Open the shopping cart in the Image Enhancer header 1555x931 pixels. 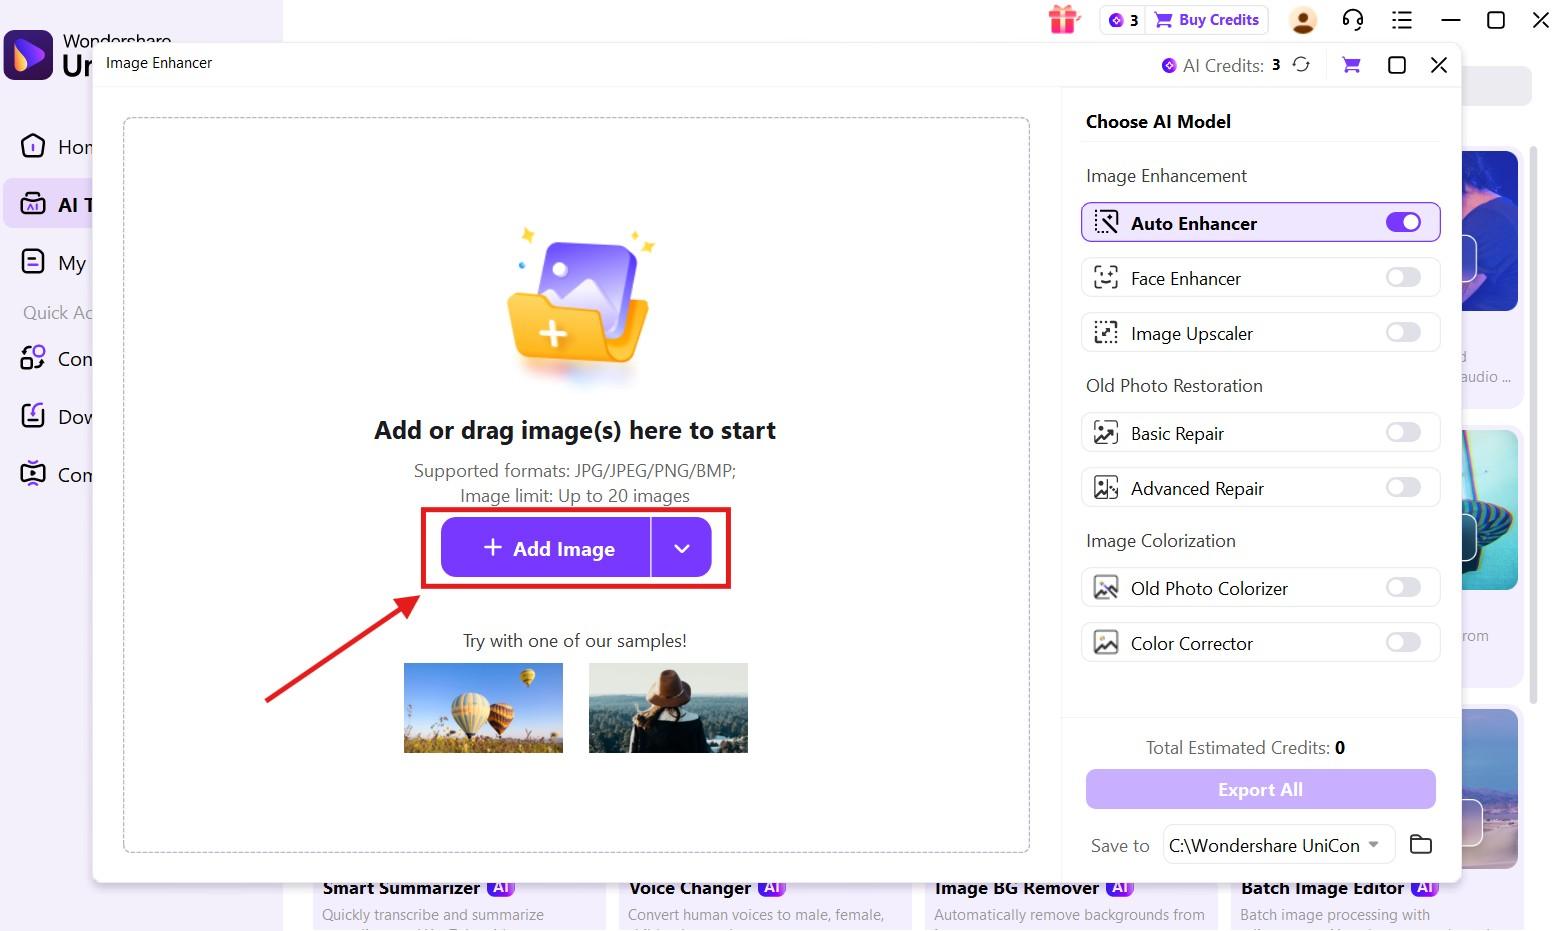1350,64
